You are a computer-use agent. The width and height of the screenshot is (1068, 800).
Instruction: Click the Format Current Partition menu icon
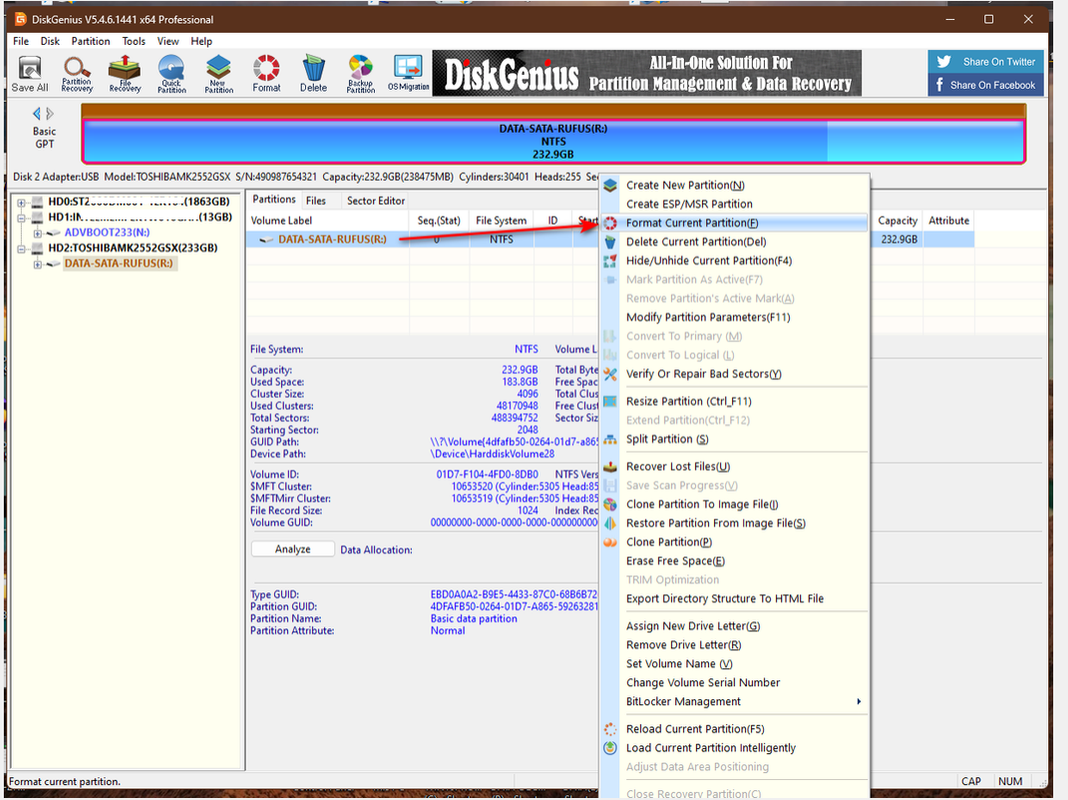[610, 223]
